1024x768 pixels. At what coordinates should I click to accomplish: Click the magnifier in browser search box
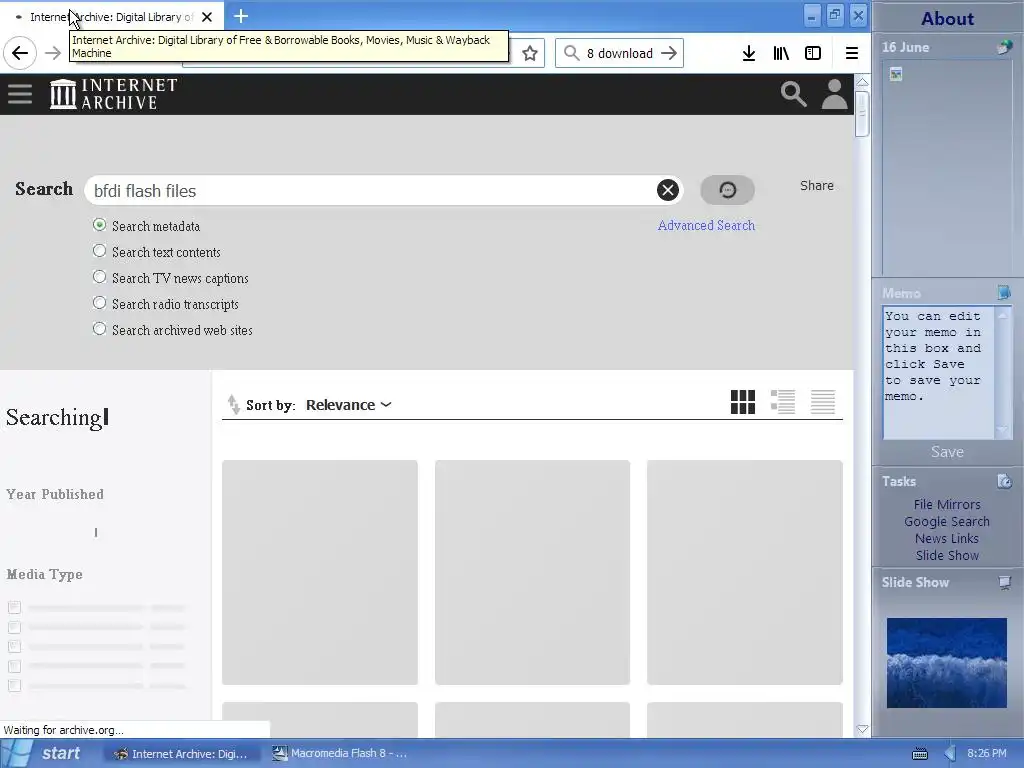click(x=571, y=53)
